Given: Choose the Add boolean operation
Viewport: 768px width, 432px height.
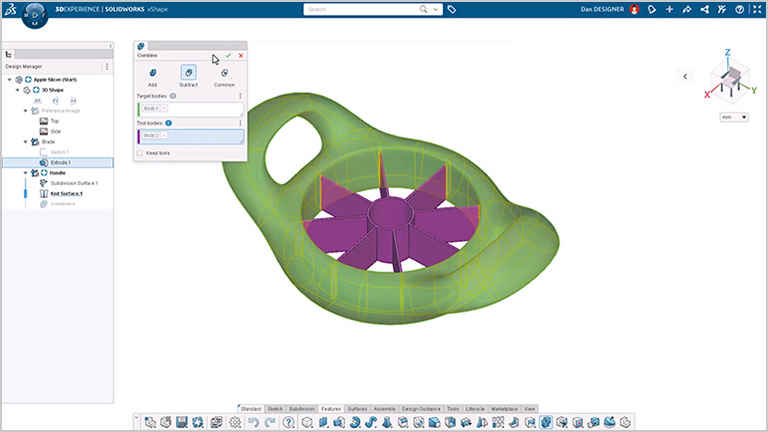Looking at the screenshot, I should (152, 73).
